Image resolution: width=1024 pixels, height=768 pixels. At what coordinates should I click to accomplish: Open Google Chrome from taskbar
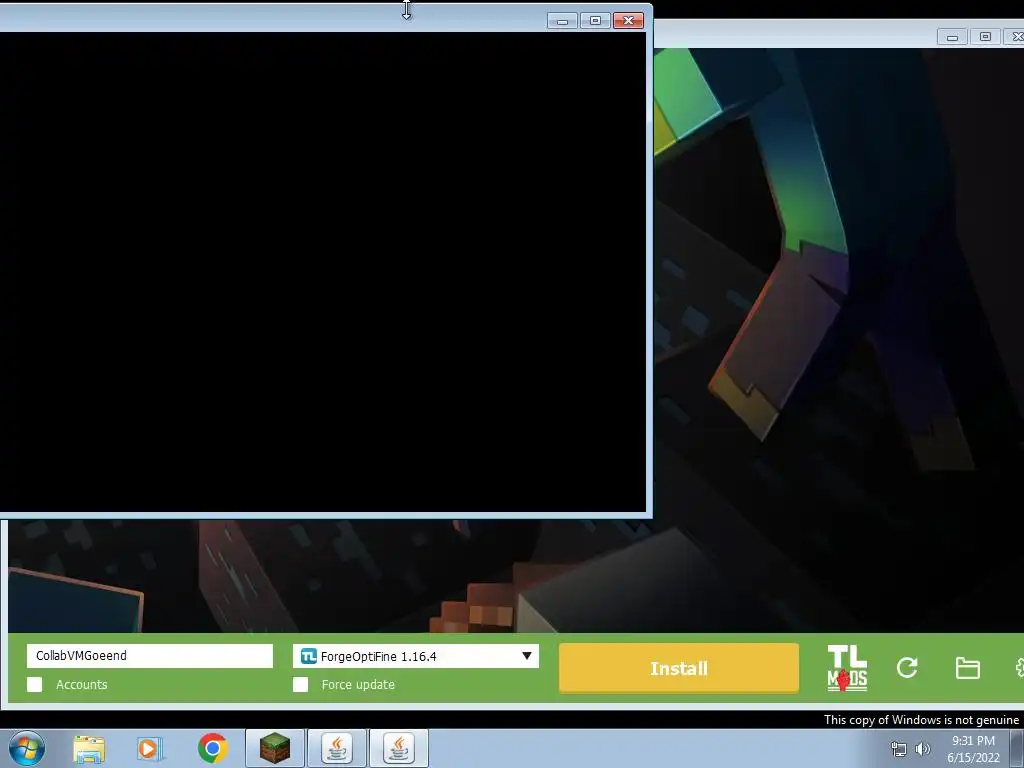pos(212,748)
